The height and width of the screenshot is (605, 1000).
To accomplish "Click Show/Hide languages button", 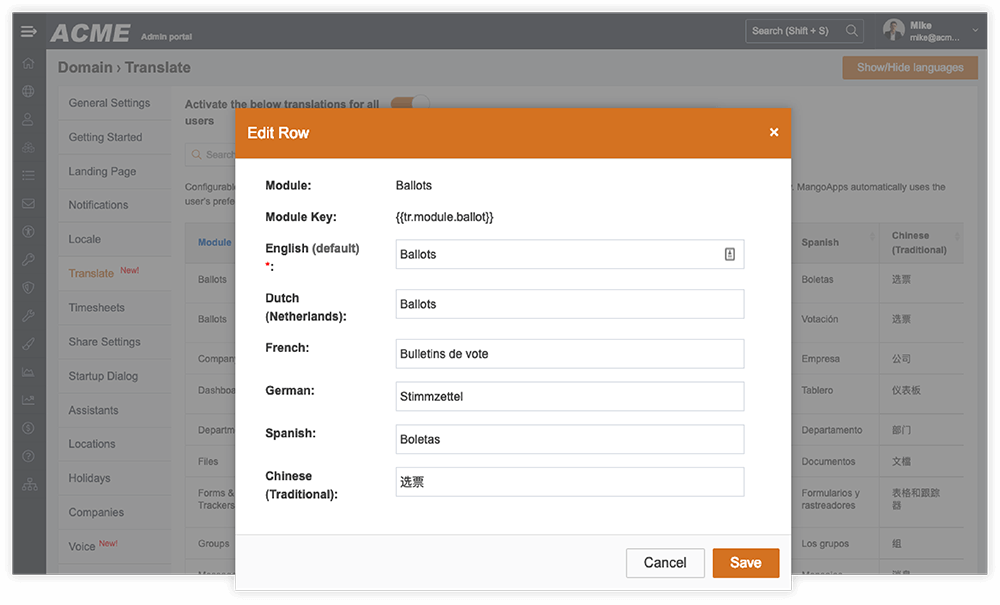I will pyautogui.click(x=909, y=67).
